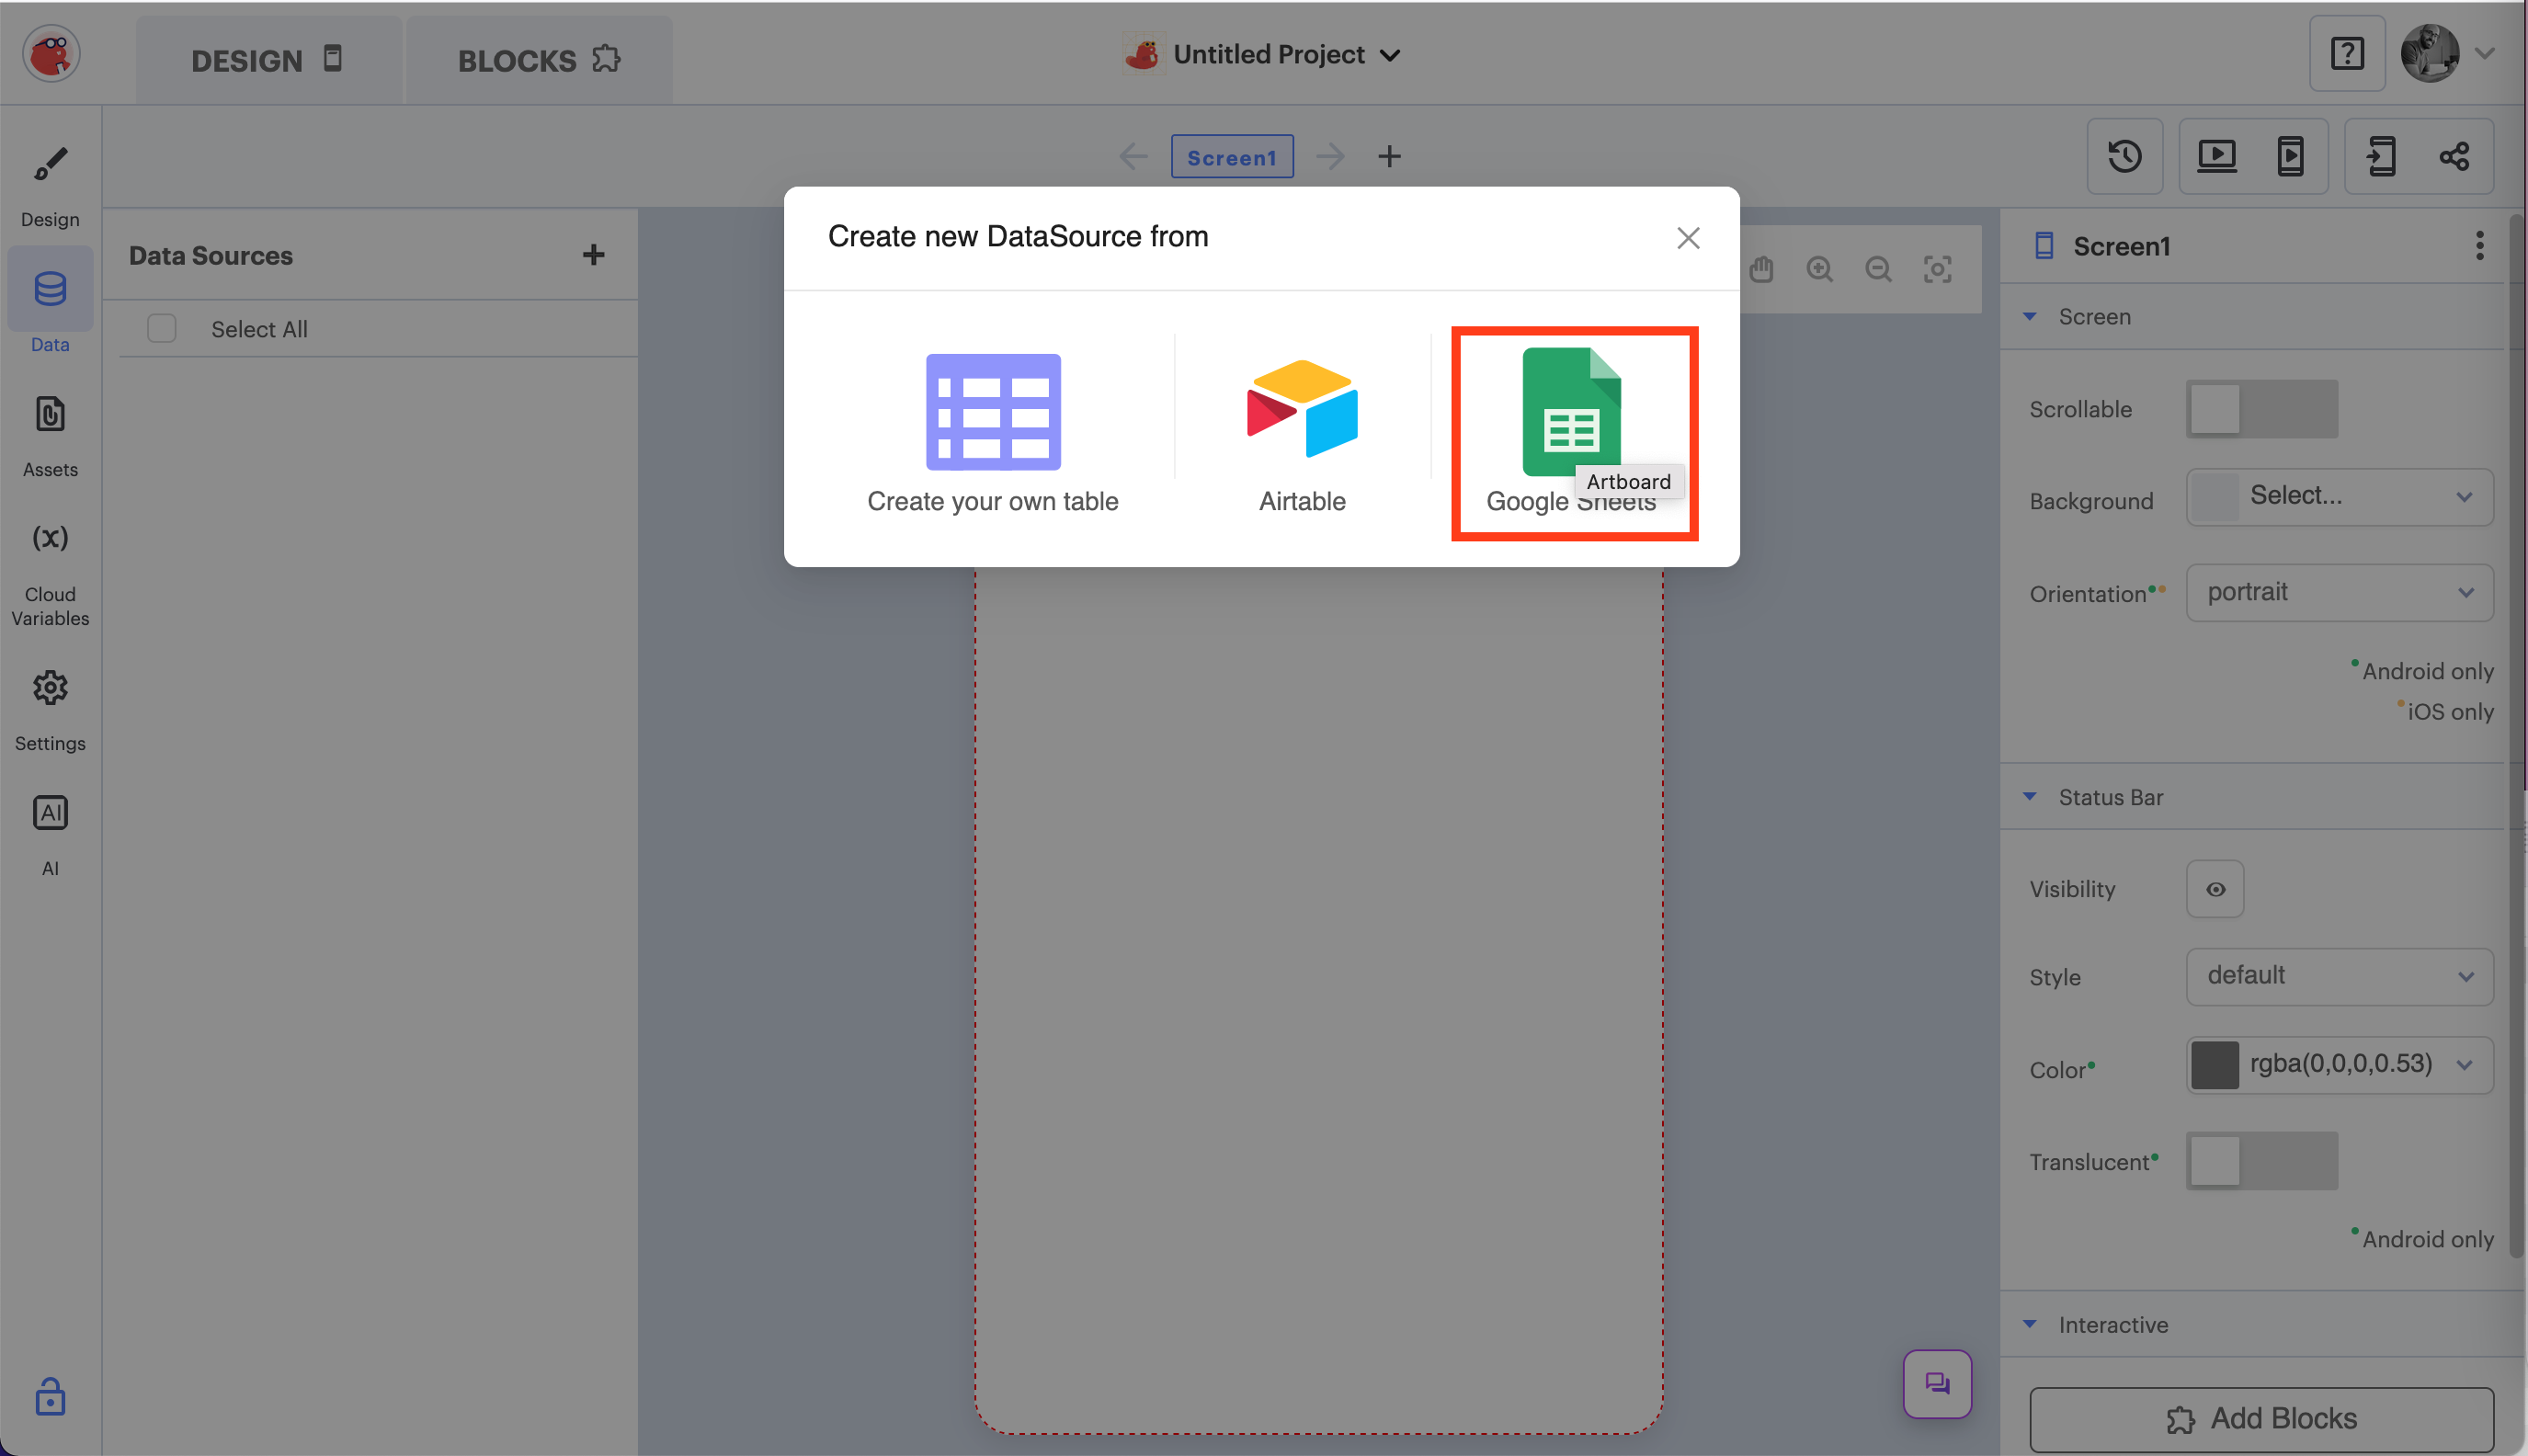Screen dimensions: 2528x1456
Task: Open the Assets panel
Action: pyautogui.click(x=49, y=432)
